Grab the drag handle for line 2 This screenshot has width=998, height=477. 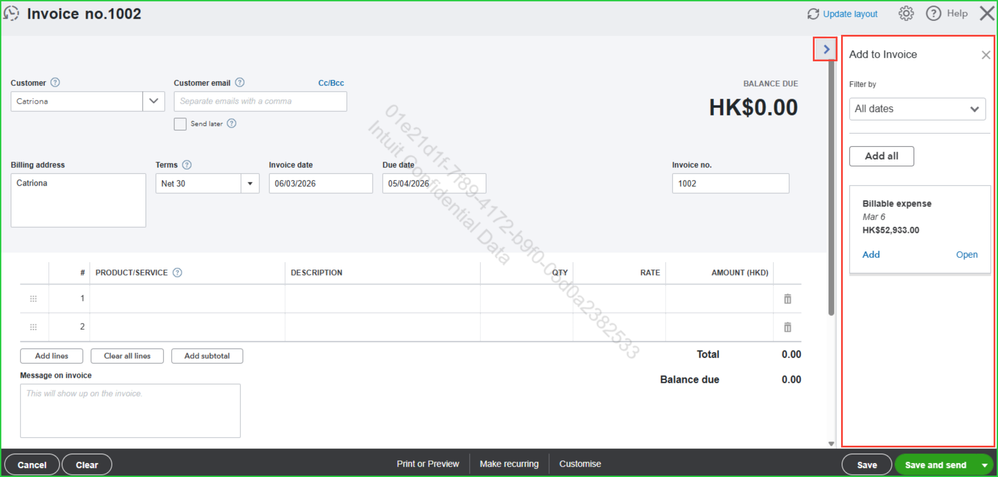click(34, 327)
